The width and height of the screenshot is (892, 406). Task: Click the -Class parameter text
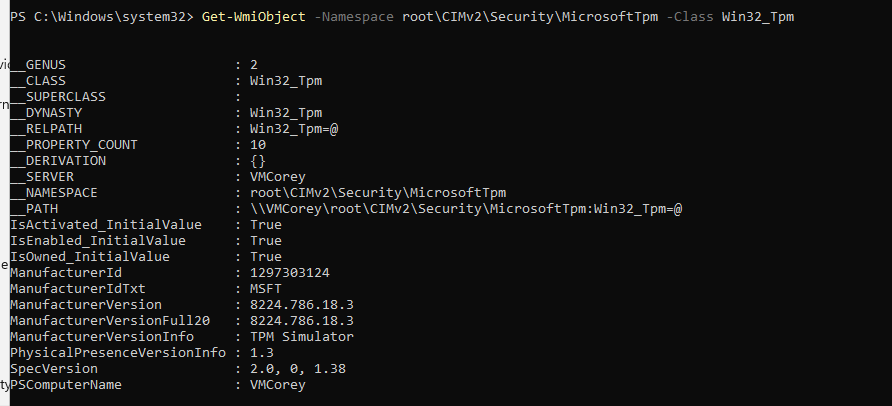(689, 17)
